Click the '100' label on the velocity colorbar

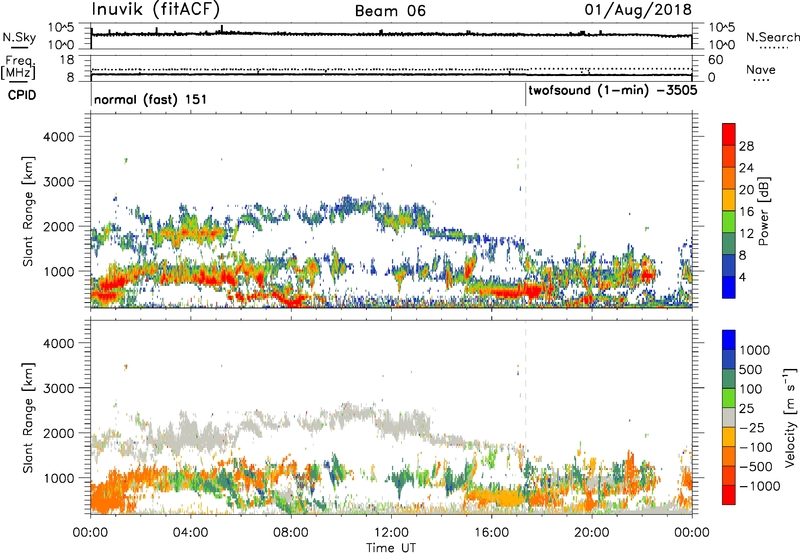[751, 389]
